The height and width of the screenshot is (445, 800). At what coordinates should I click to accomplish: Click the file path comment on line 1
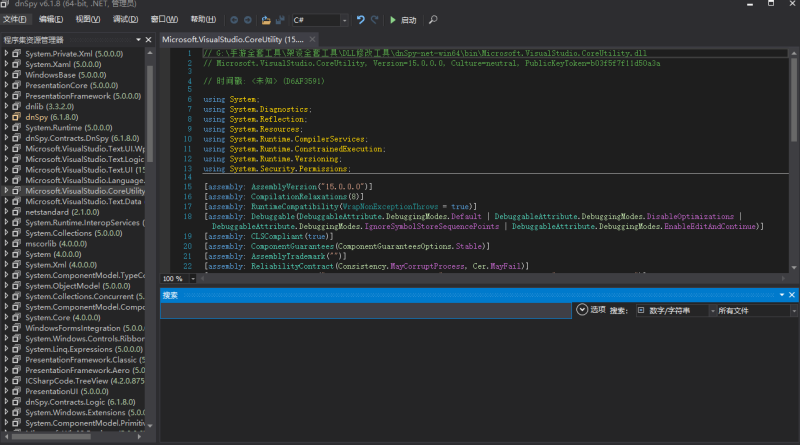point(424,53)
